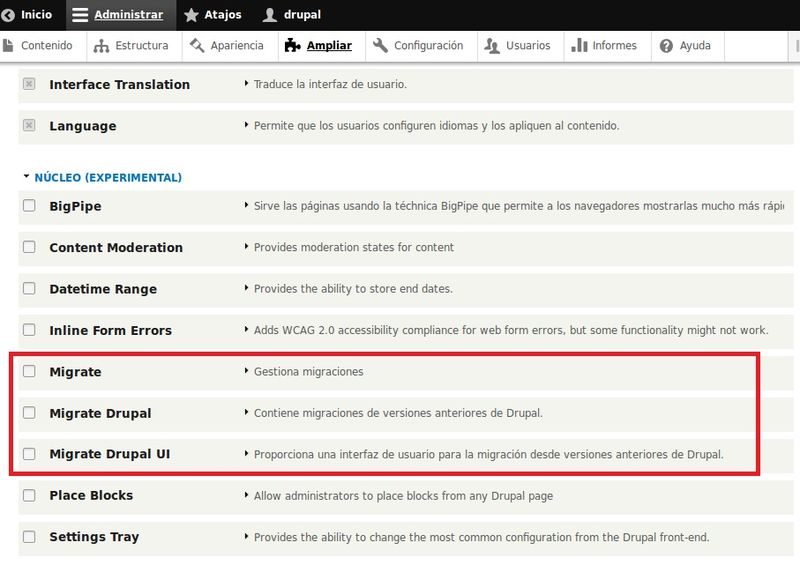Toggle the Administrar toolbar tab
Viewport: 800px width, 565px height.
click(x=121, y=15)
